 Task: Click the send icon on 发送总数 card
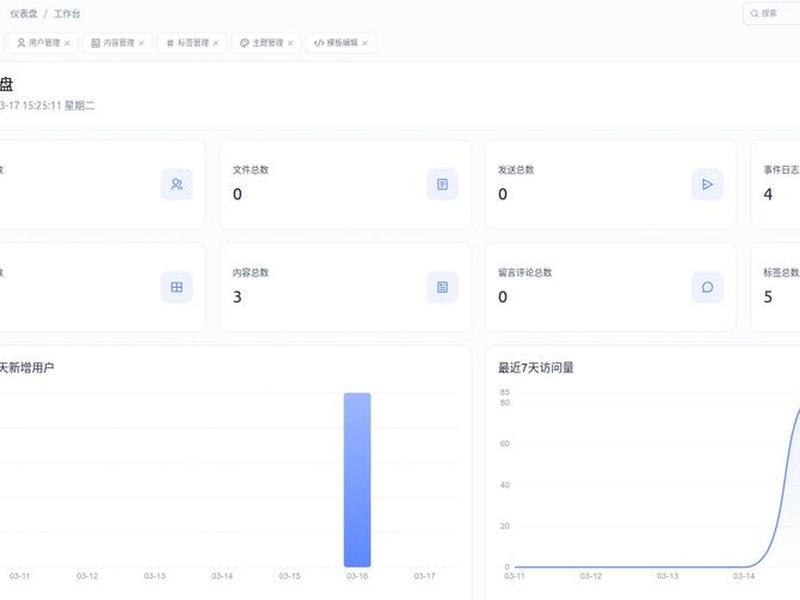point(707,184)
